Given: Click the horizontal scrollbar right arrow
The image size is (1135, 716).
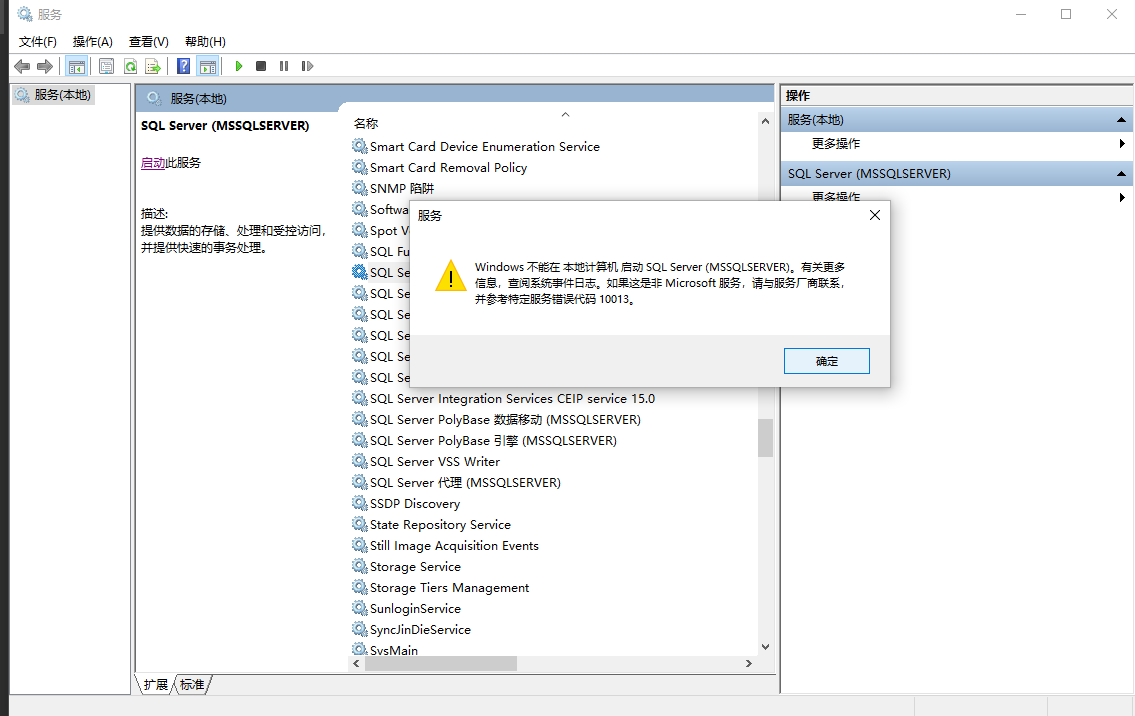Looking at the screenshot, I should coord(748,663).
